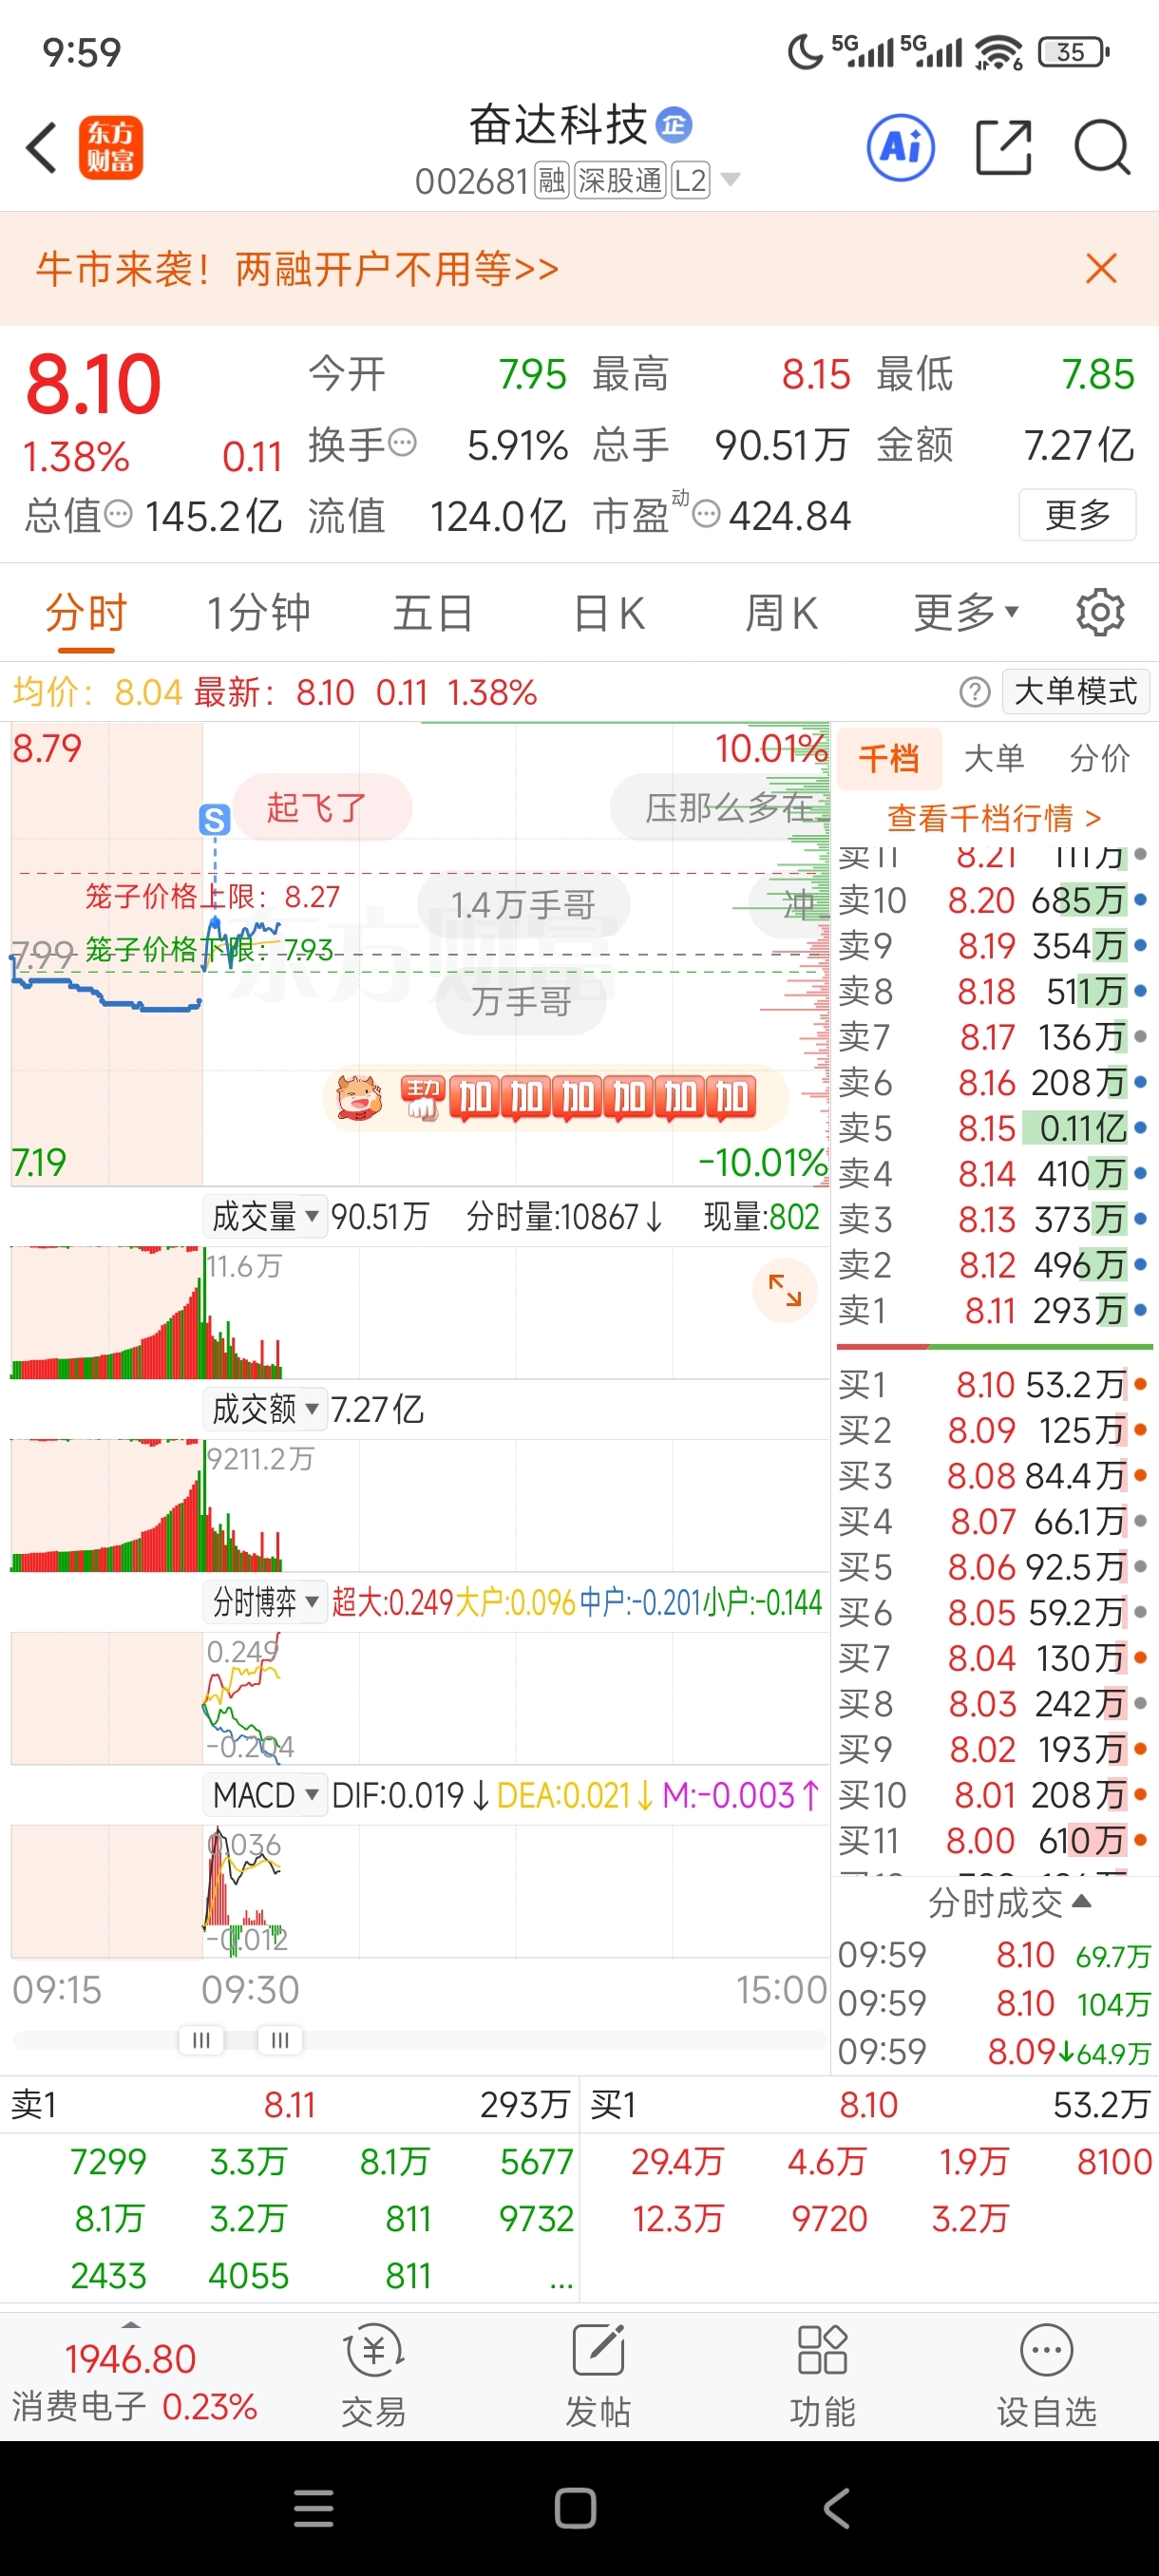Open the 交易 trade icon

point(374,2376)
